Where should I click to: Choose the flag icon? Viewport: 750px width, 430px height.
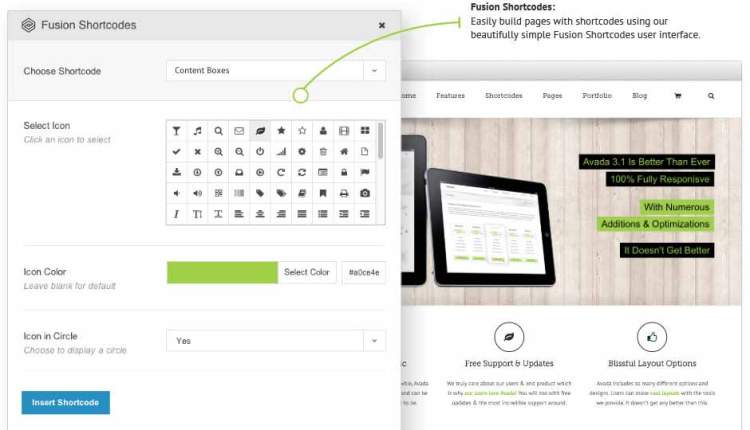[365, 172]
